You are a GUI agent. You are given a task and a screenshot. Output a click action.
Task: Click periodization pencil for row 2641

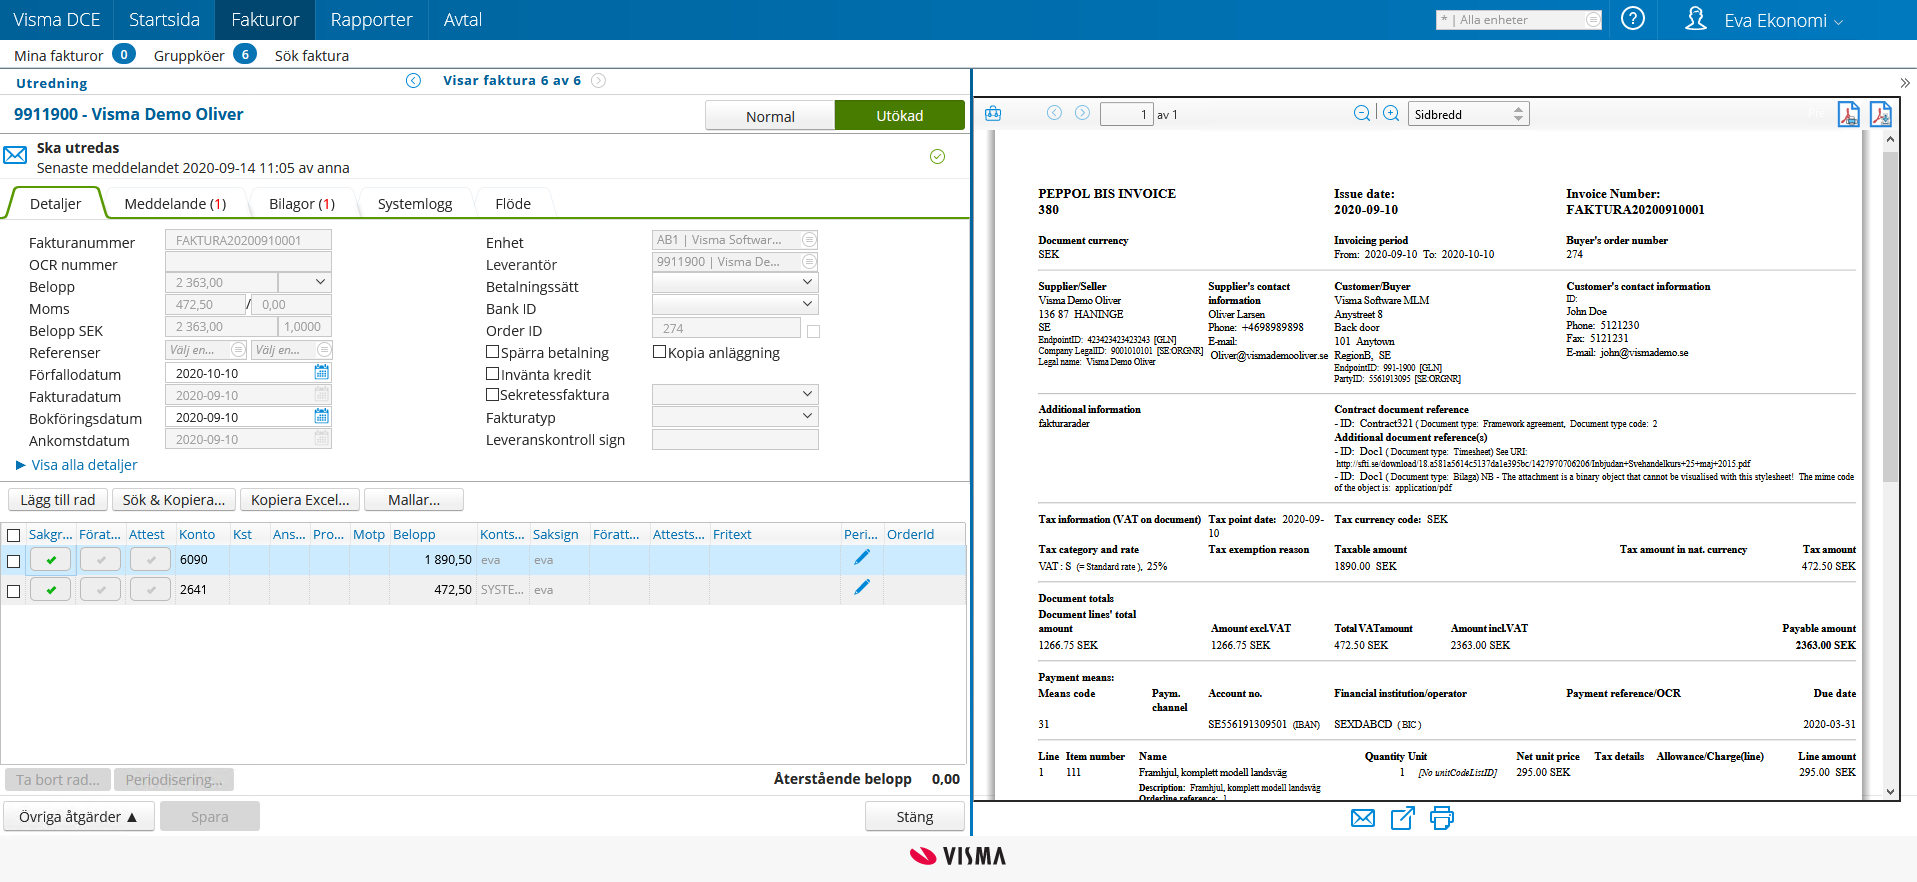click(x=862, y=588)
